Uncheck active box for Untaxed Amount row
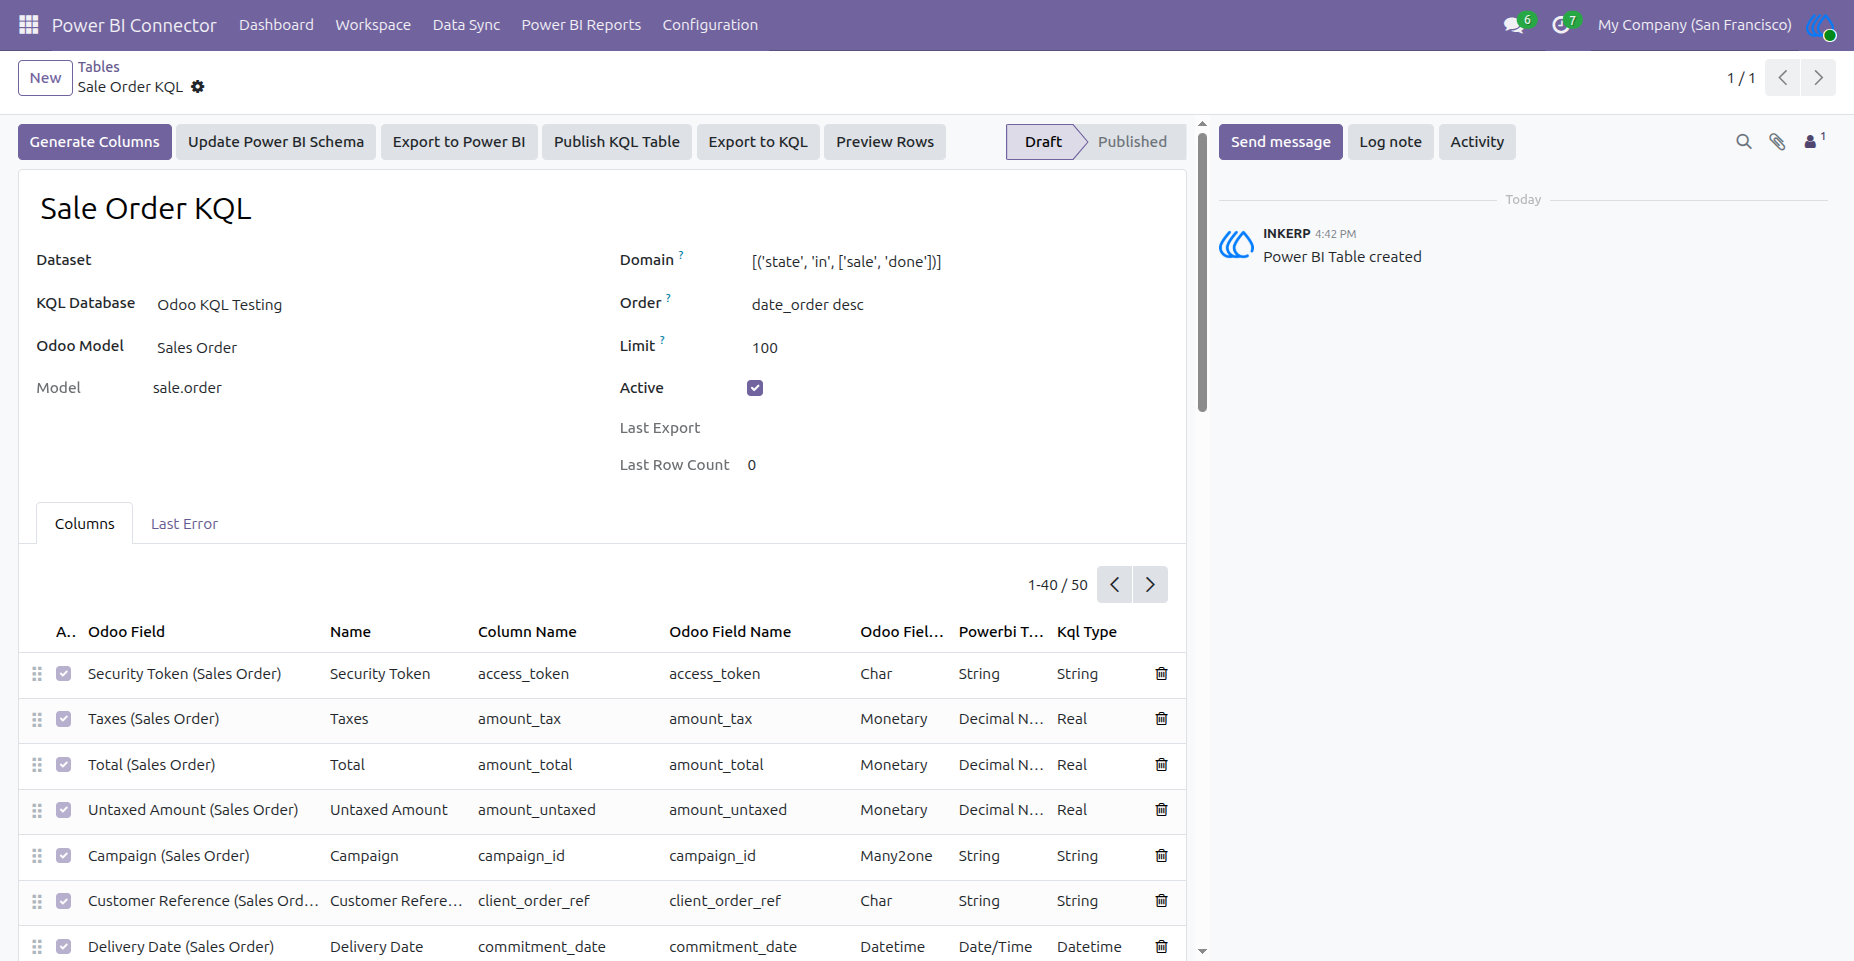This screenshot has height=961, width=1854. tap(64, 810)
